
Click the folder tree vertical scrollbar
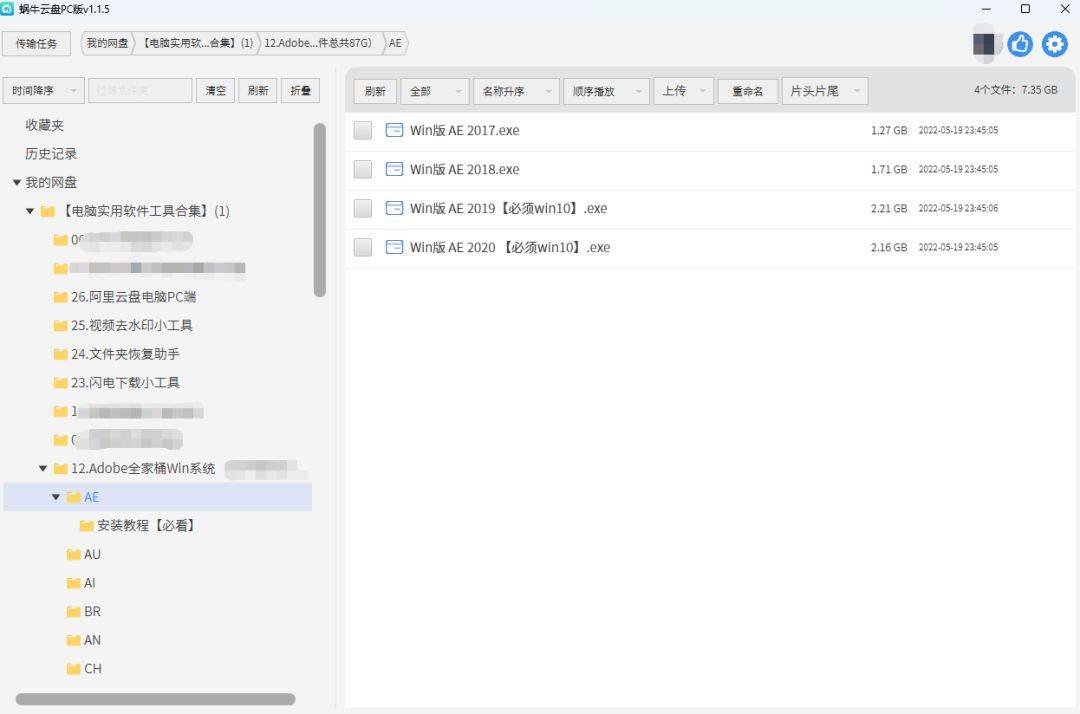pos(320,210)
